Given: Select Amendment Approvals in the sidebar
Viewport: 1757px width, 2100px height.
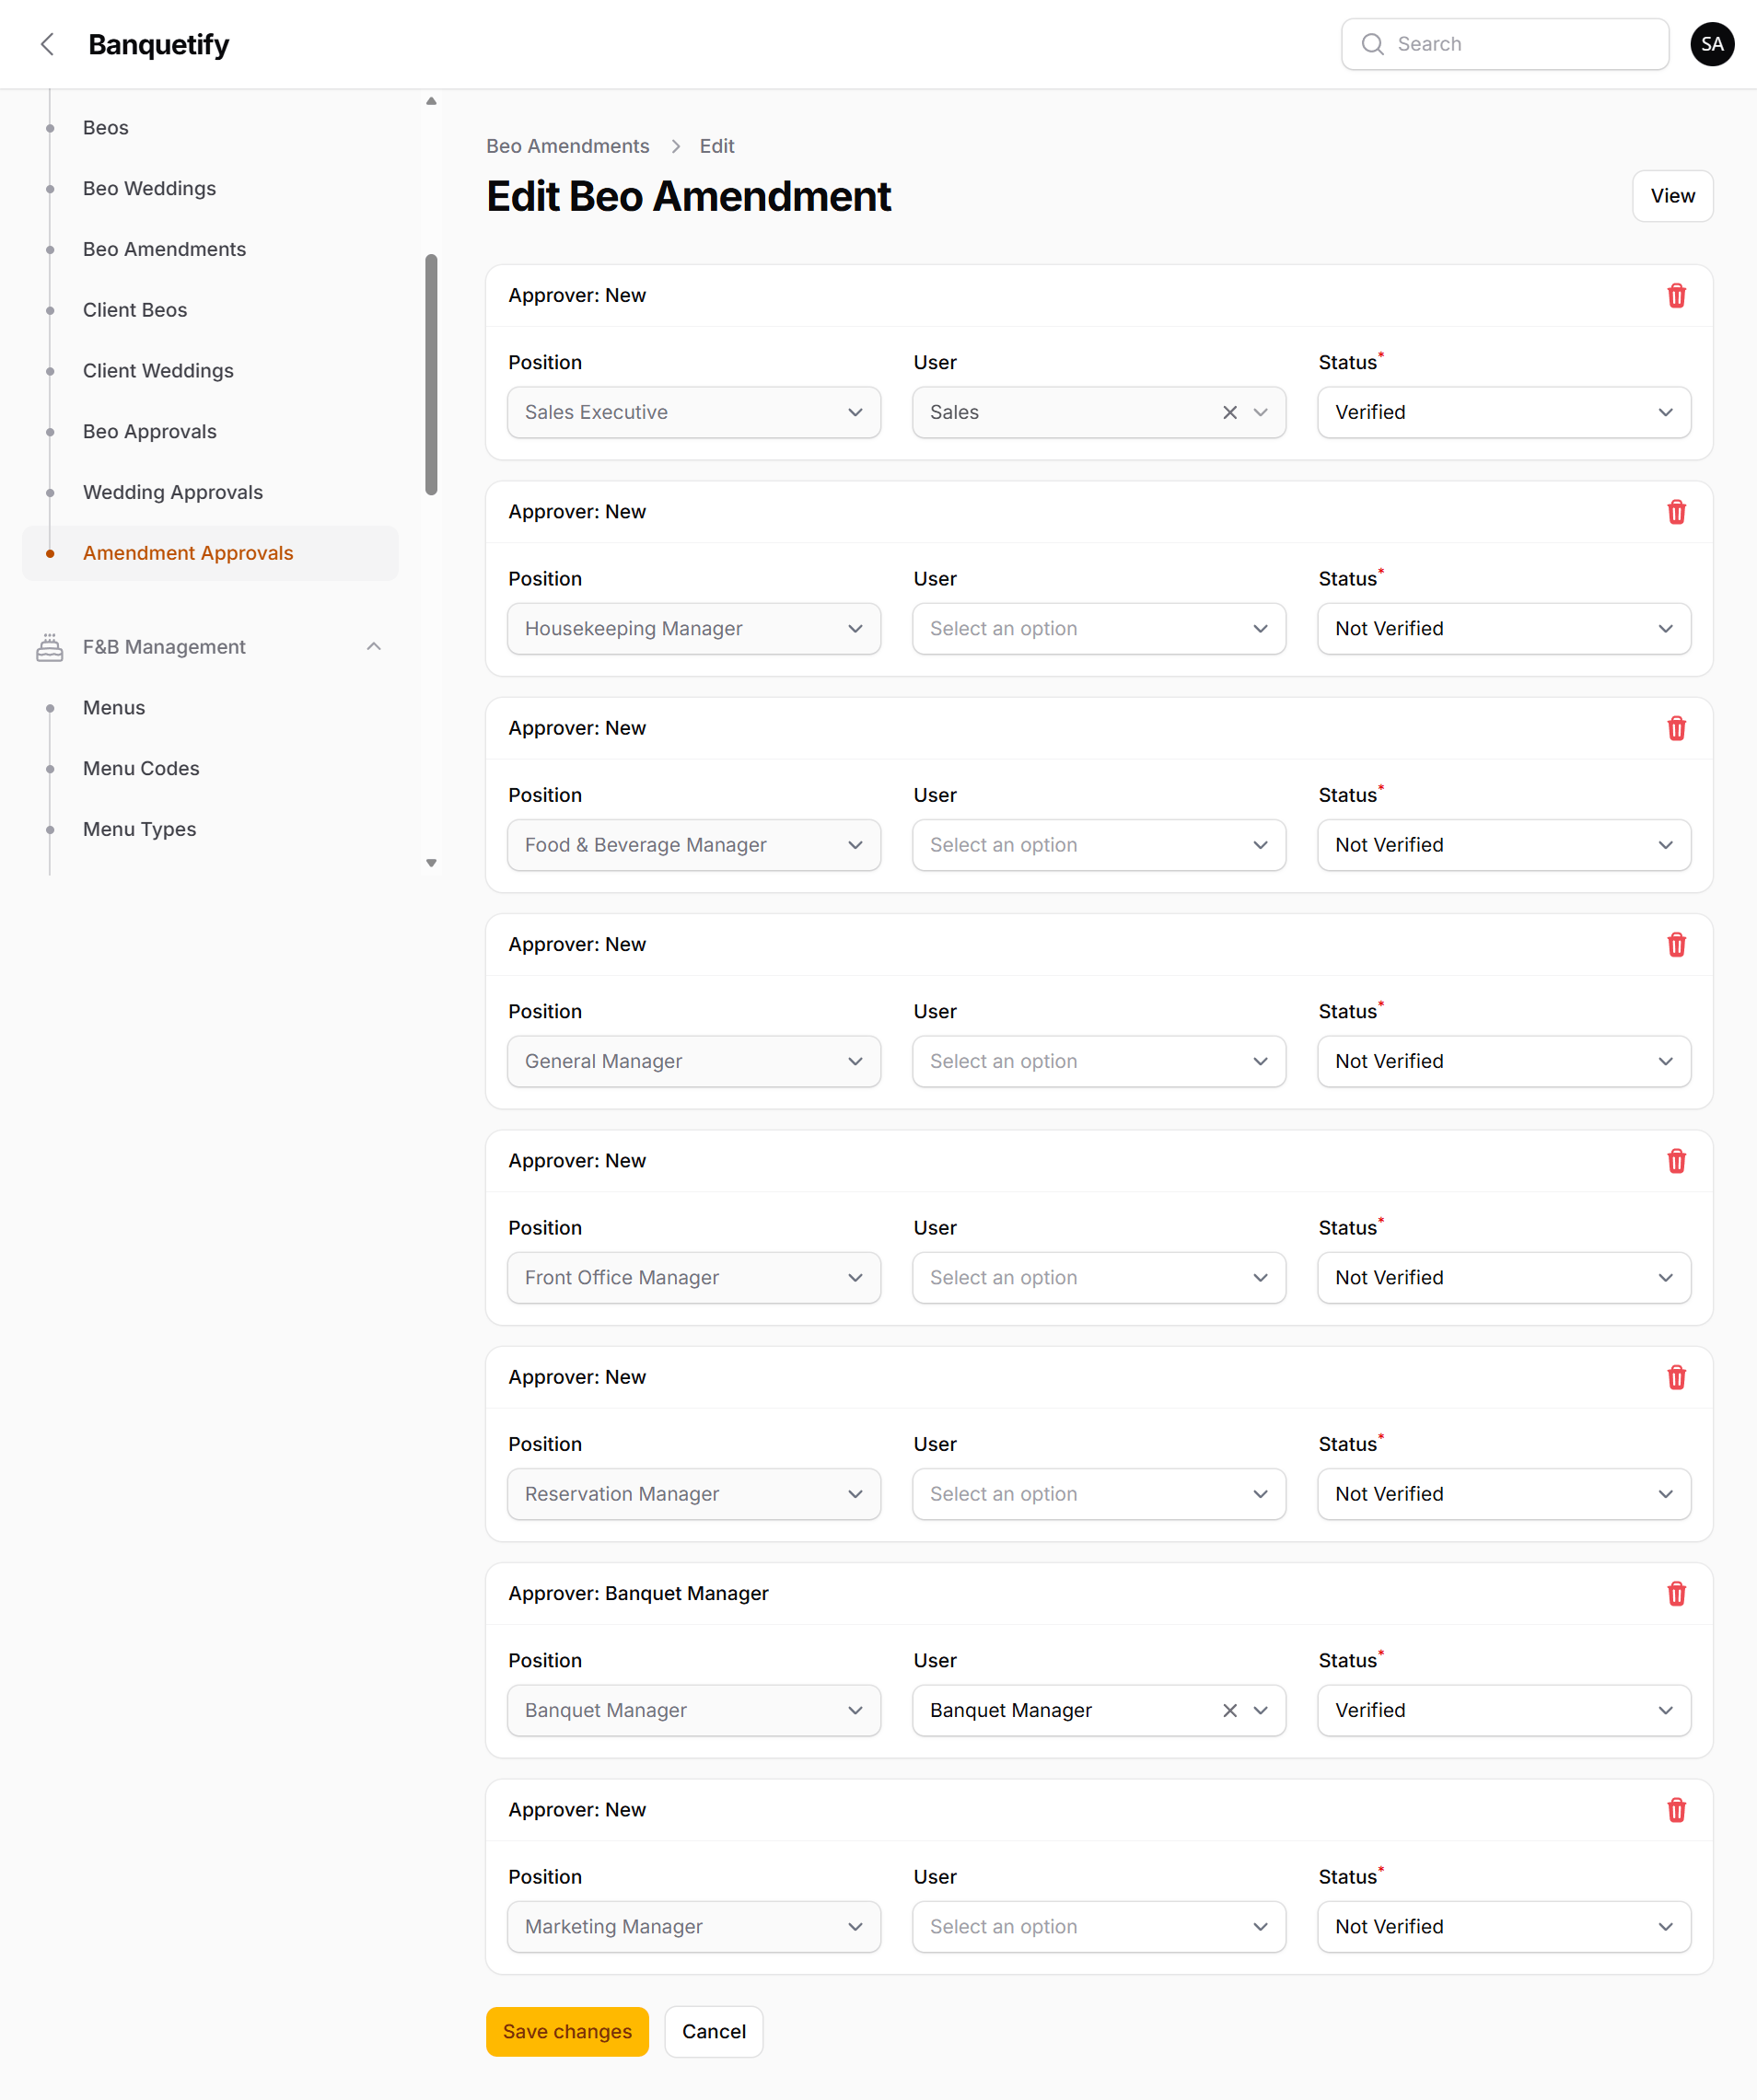Looking at the screenshot, I should (210, 553).
